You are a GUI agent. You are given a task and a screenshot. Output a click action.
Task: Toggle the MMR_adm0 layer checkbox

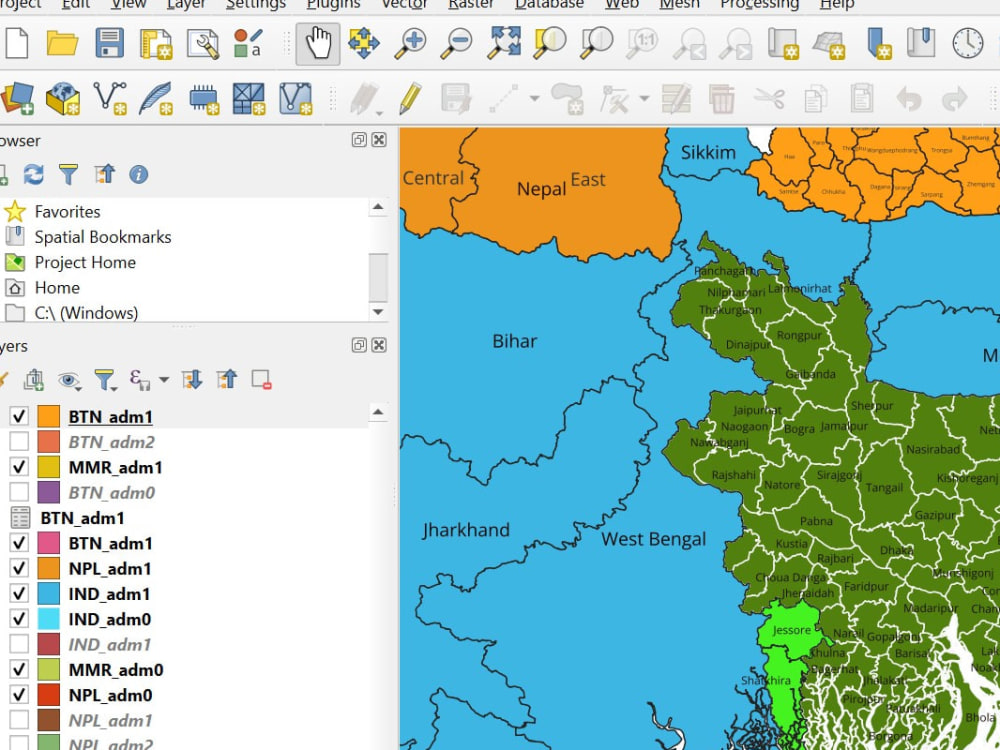19,670
